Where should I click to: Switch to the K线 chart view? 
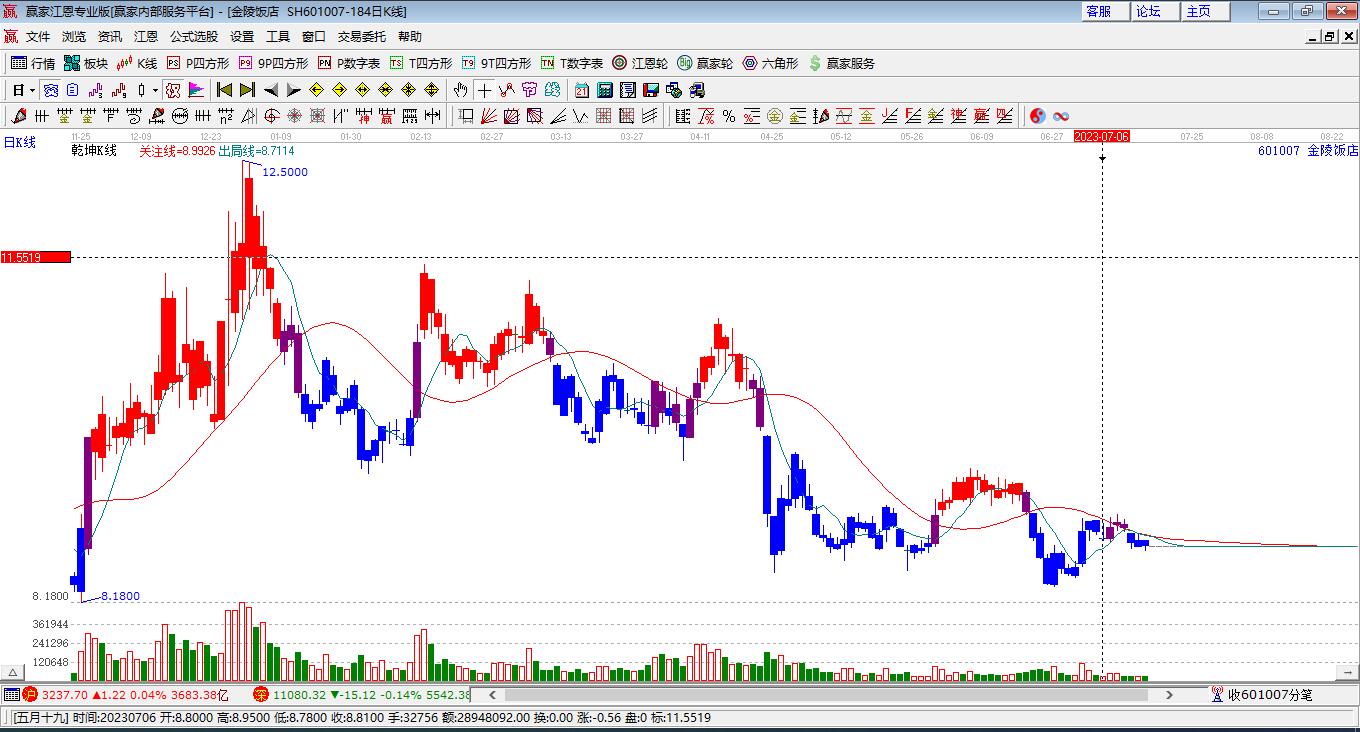coord(138,63)
